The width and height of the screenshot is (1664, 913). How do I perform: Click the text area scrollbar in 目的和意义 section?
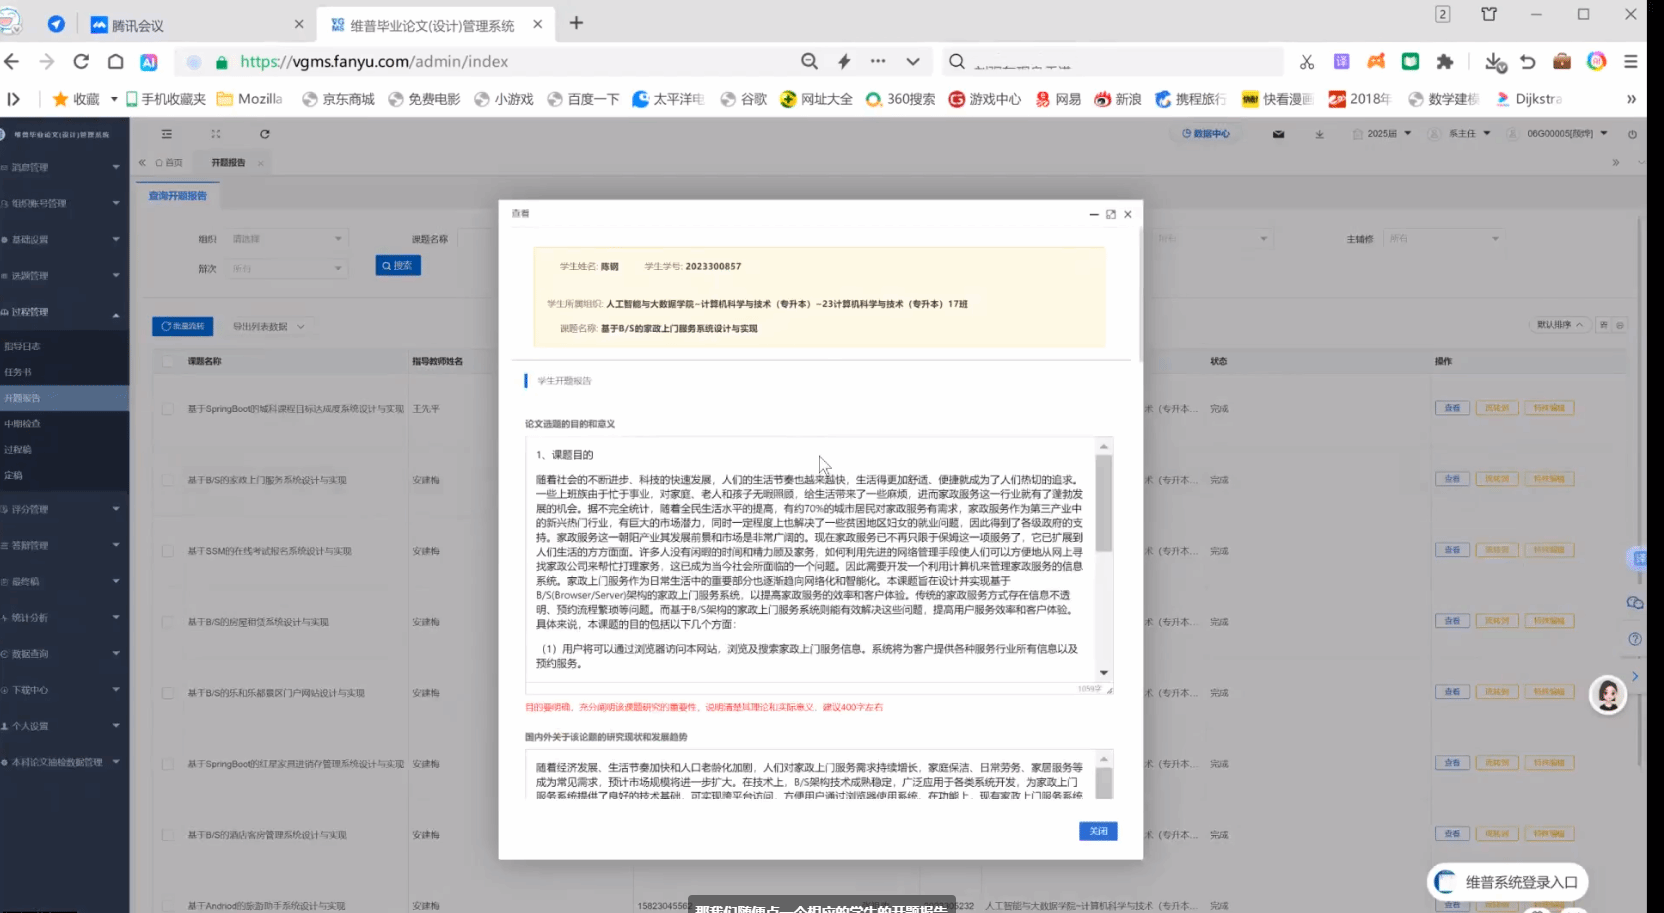tap(1103, 503)
